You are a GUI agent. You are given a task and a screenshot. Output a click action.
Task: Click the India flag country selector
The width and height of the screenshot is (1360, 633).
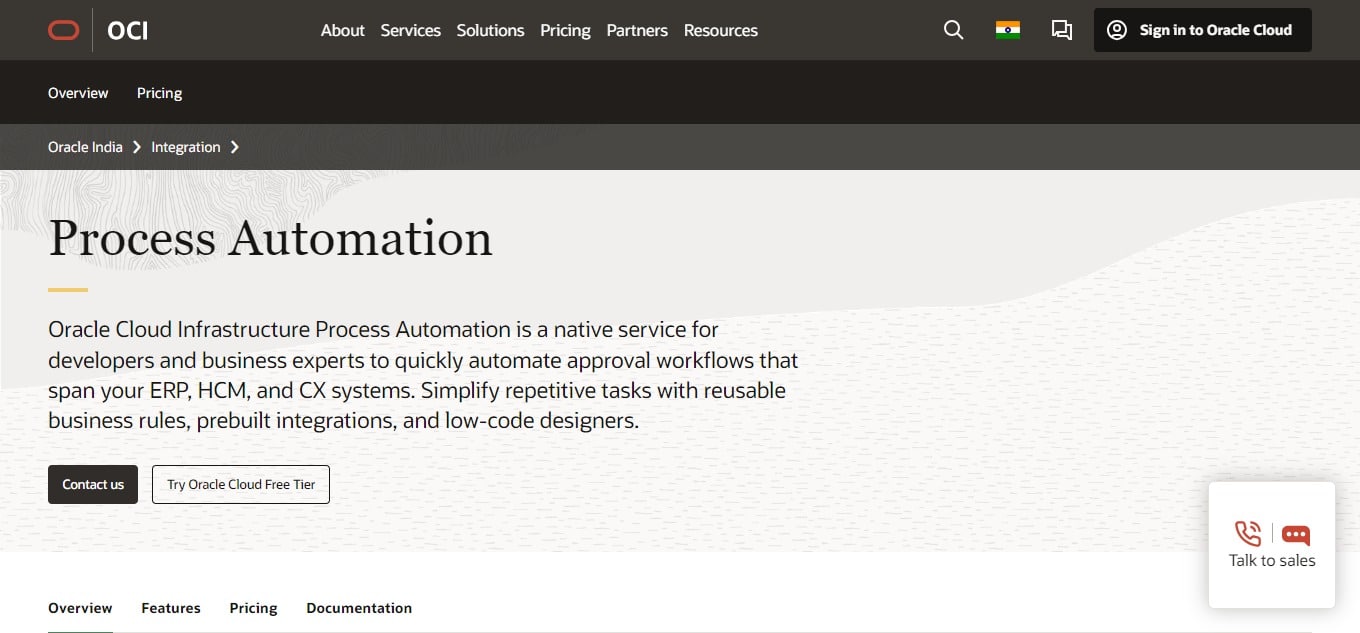pyautogui.click(x=1007, y=30)
